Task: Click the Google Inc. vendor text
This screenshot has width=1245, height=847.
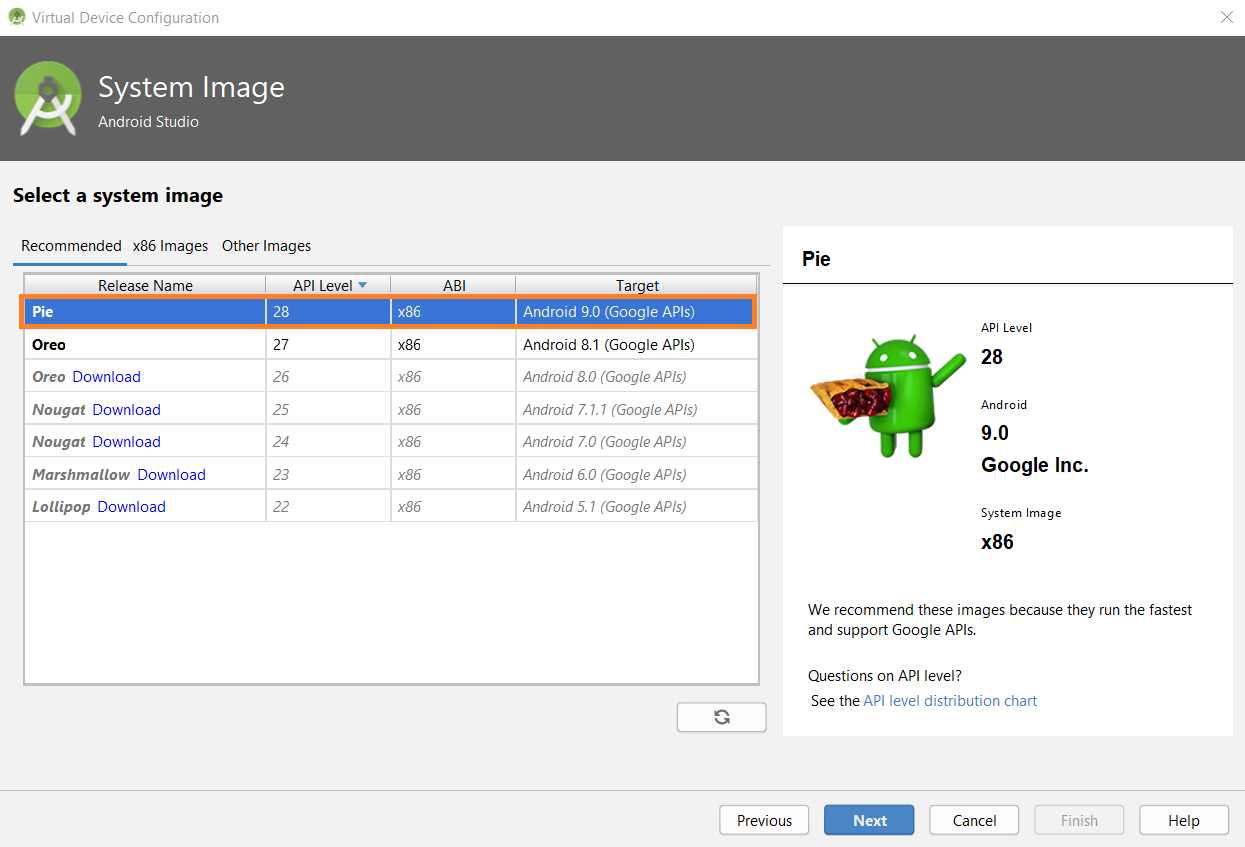Action: coord(1035,465)
